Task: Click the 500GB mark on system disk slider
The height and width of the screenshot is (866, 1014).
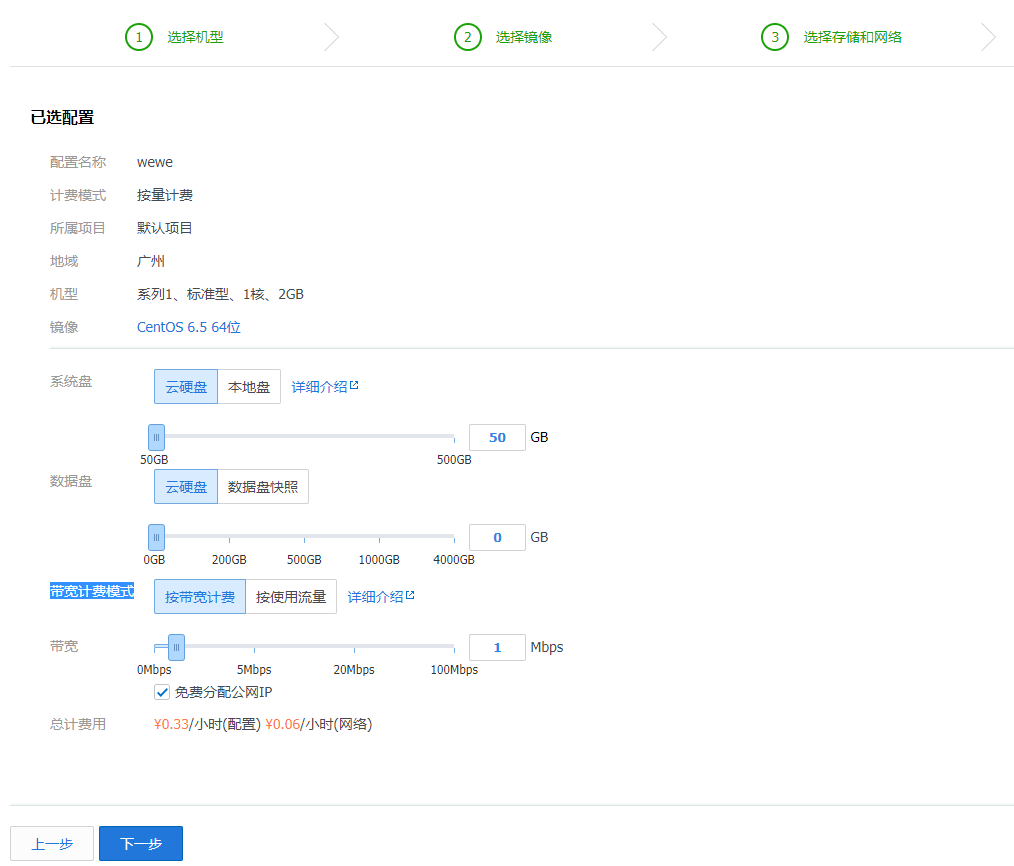Action: [454, 460]
